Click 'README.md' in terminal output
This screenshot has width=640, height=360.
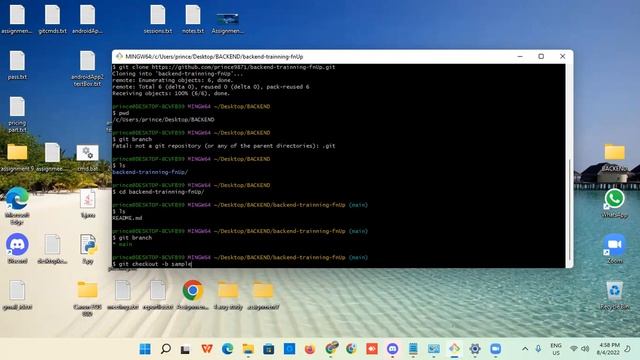[x=127, y=218]
